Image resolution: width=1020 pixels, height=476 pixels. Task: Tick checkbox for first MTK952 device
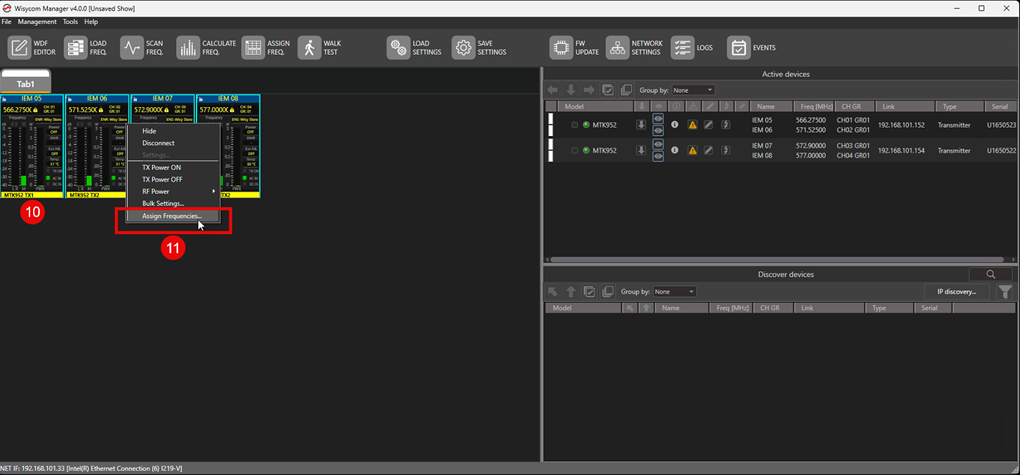point(575,125)
